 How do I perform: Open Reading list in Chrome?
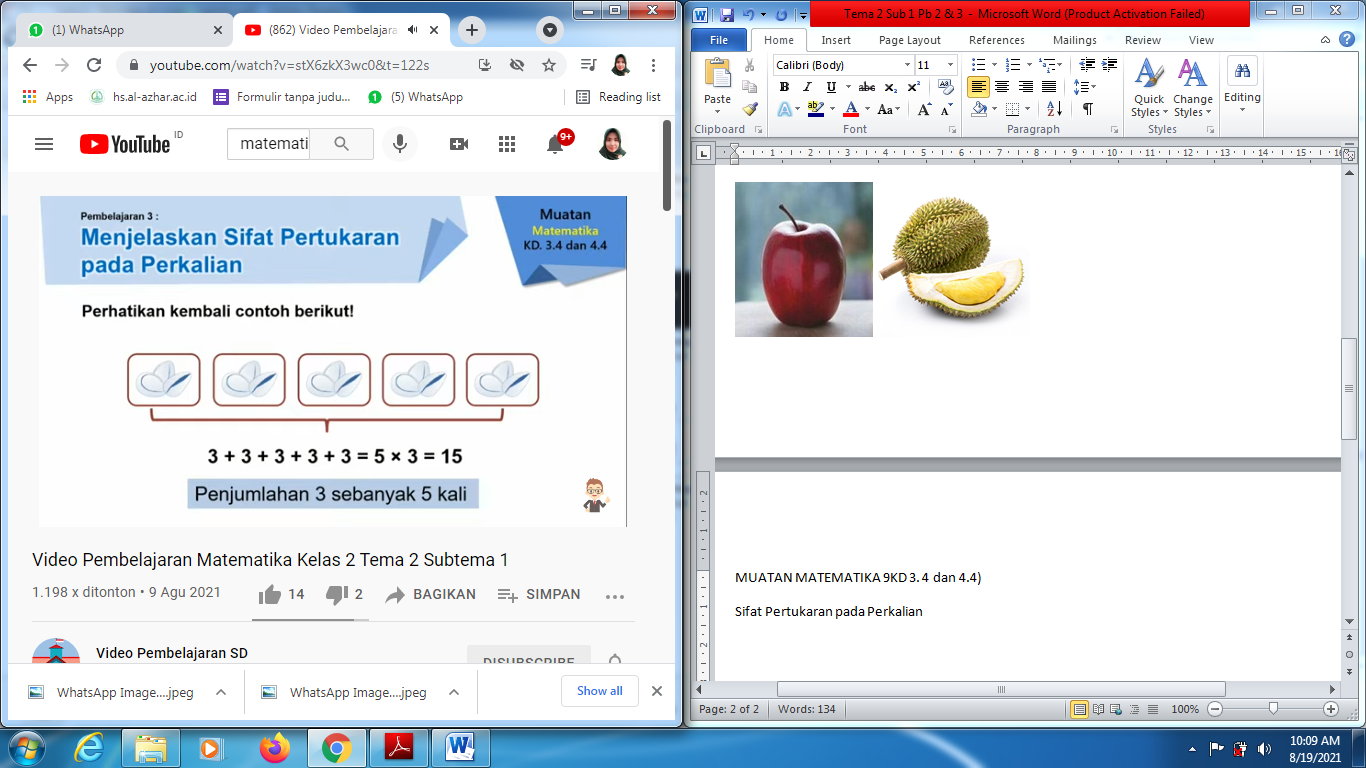click(x=619, y=97)
